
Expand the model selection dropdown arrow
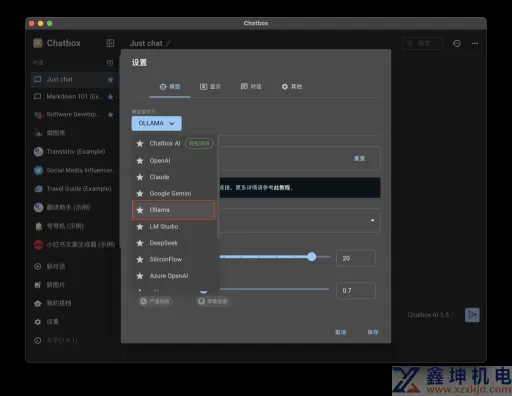(x=372, y=221)
